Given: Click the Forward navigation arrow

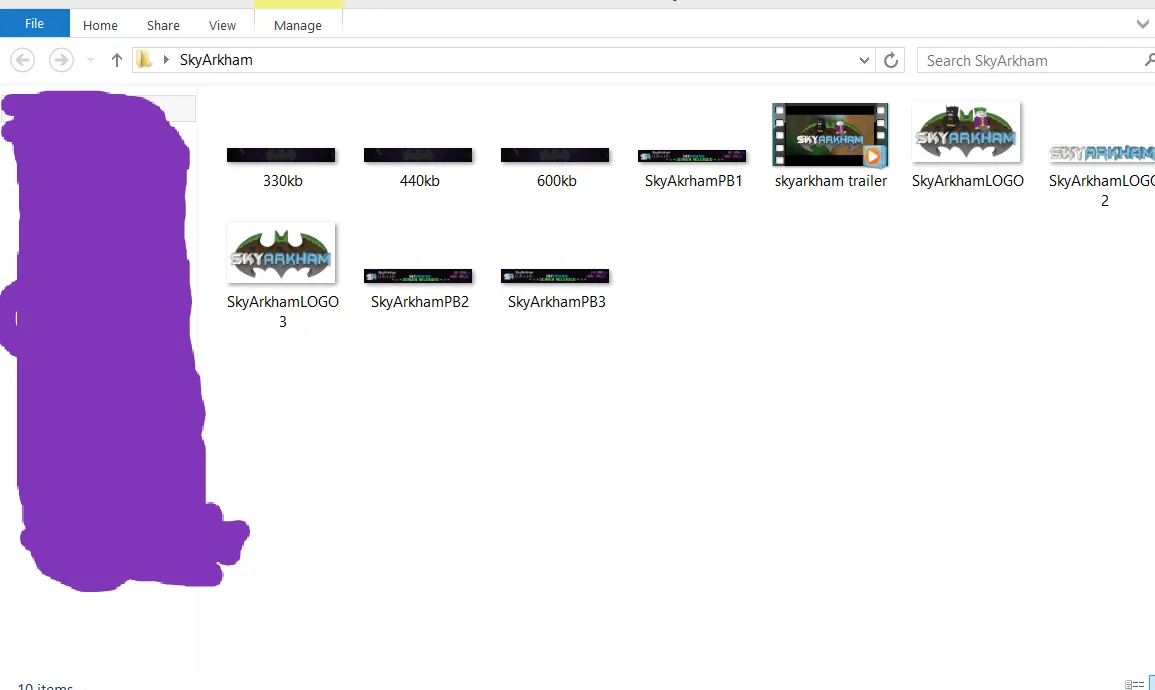Looking at the screenshot, I should point(61,60).
